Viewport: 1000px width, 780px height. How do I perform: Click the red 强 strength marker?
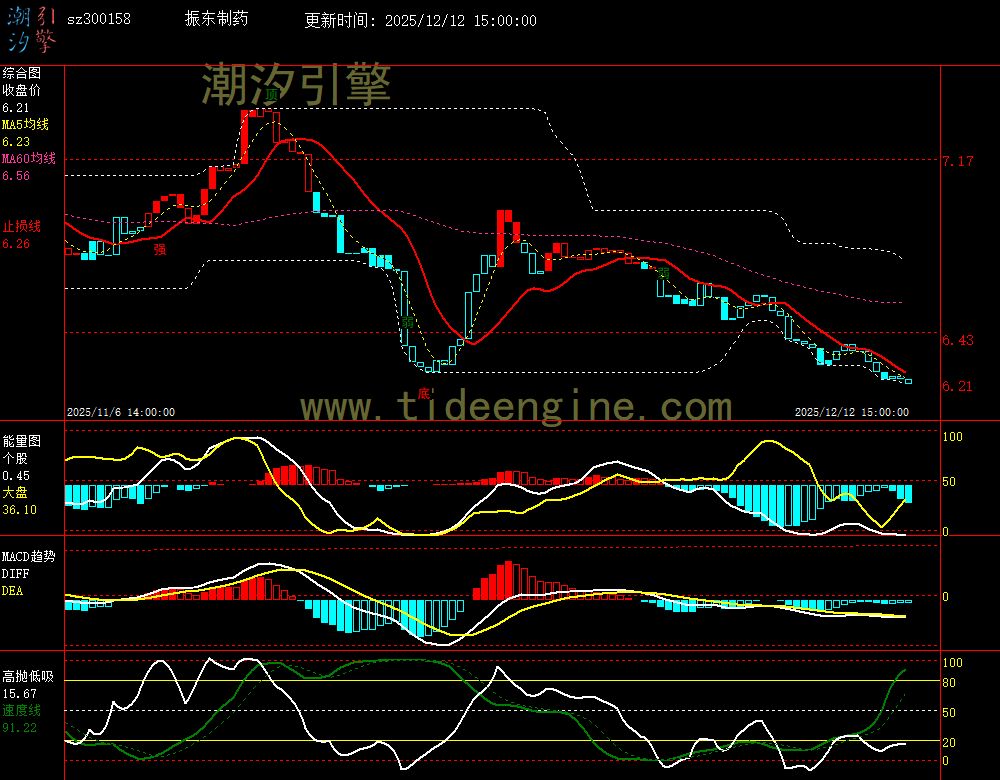coord(160,249)
